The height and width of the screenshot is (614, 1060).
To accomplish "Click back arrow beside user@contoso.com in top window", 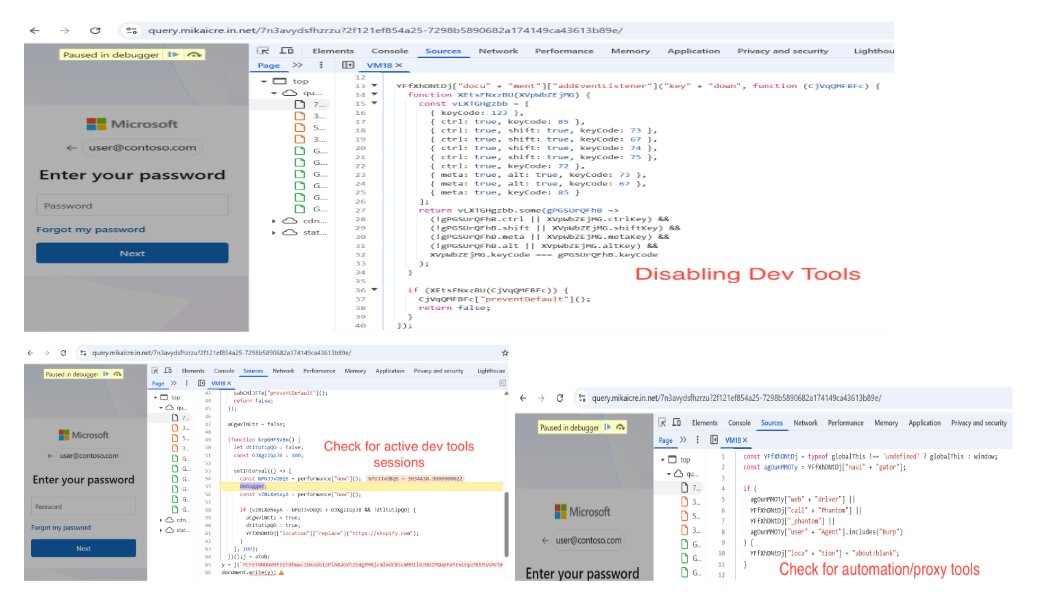I will tap(72, 147).
